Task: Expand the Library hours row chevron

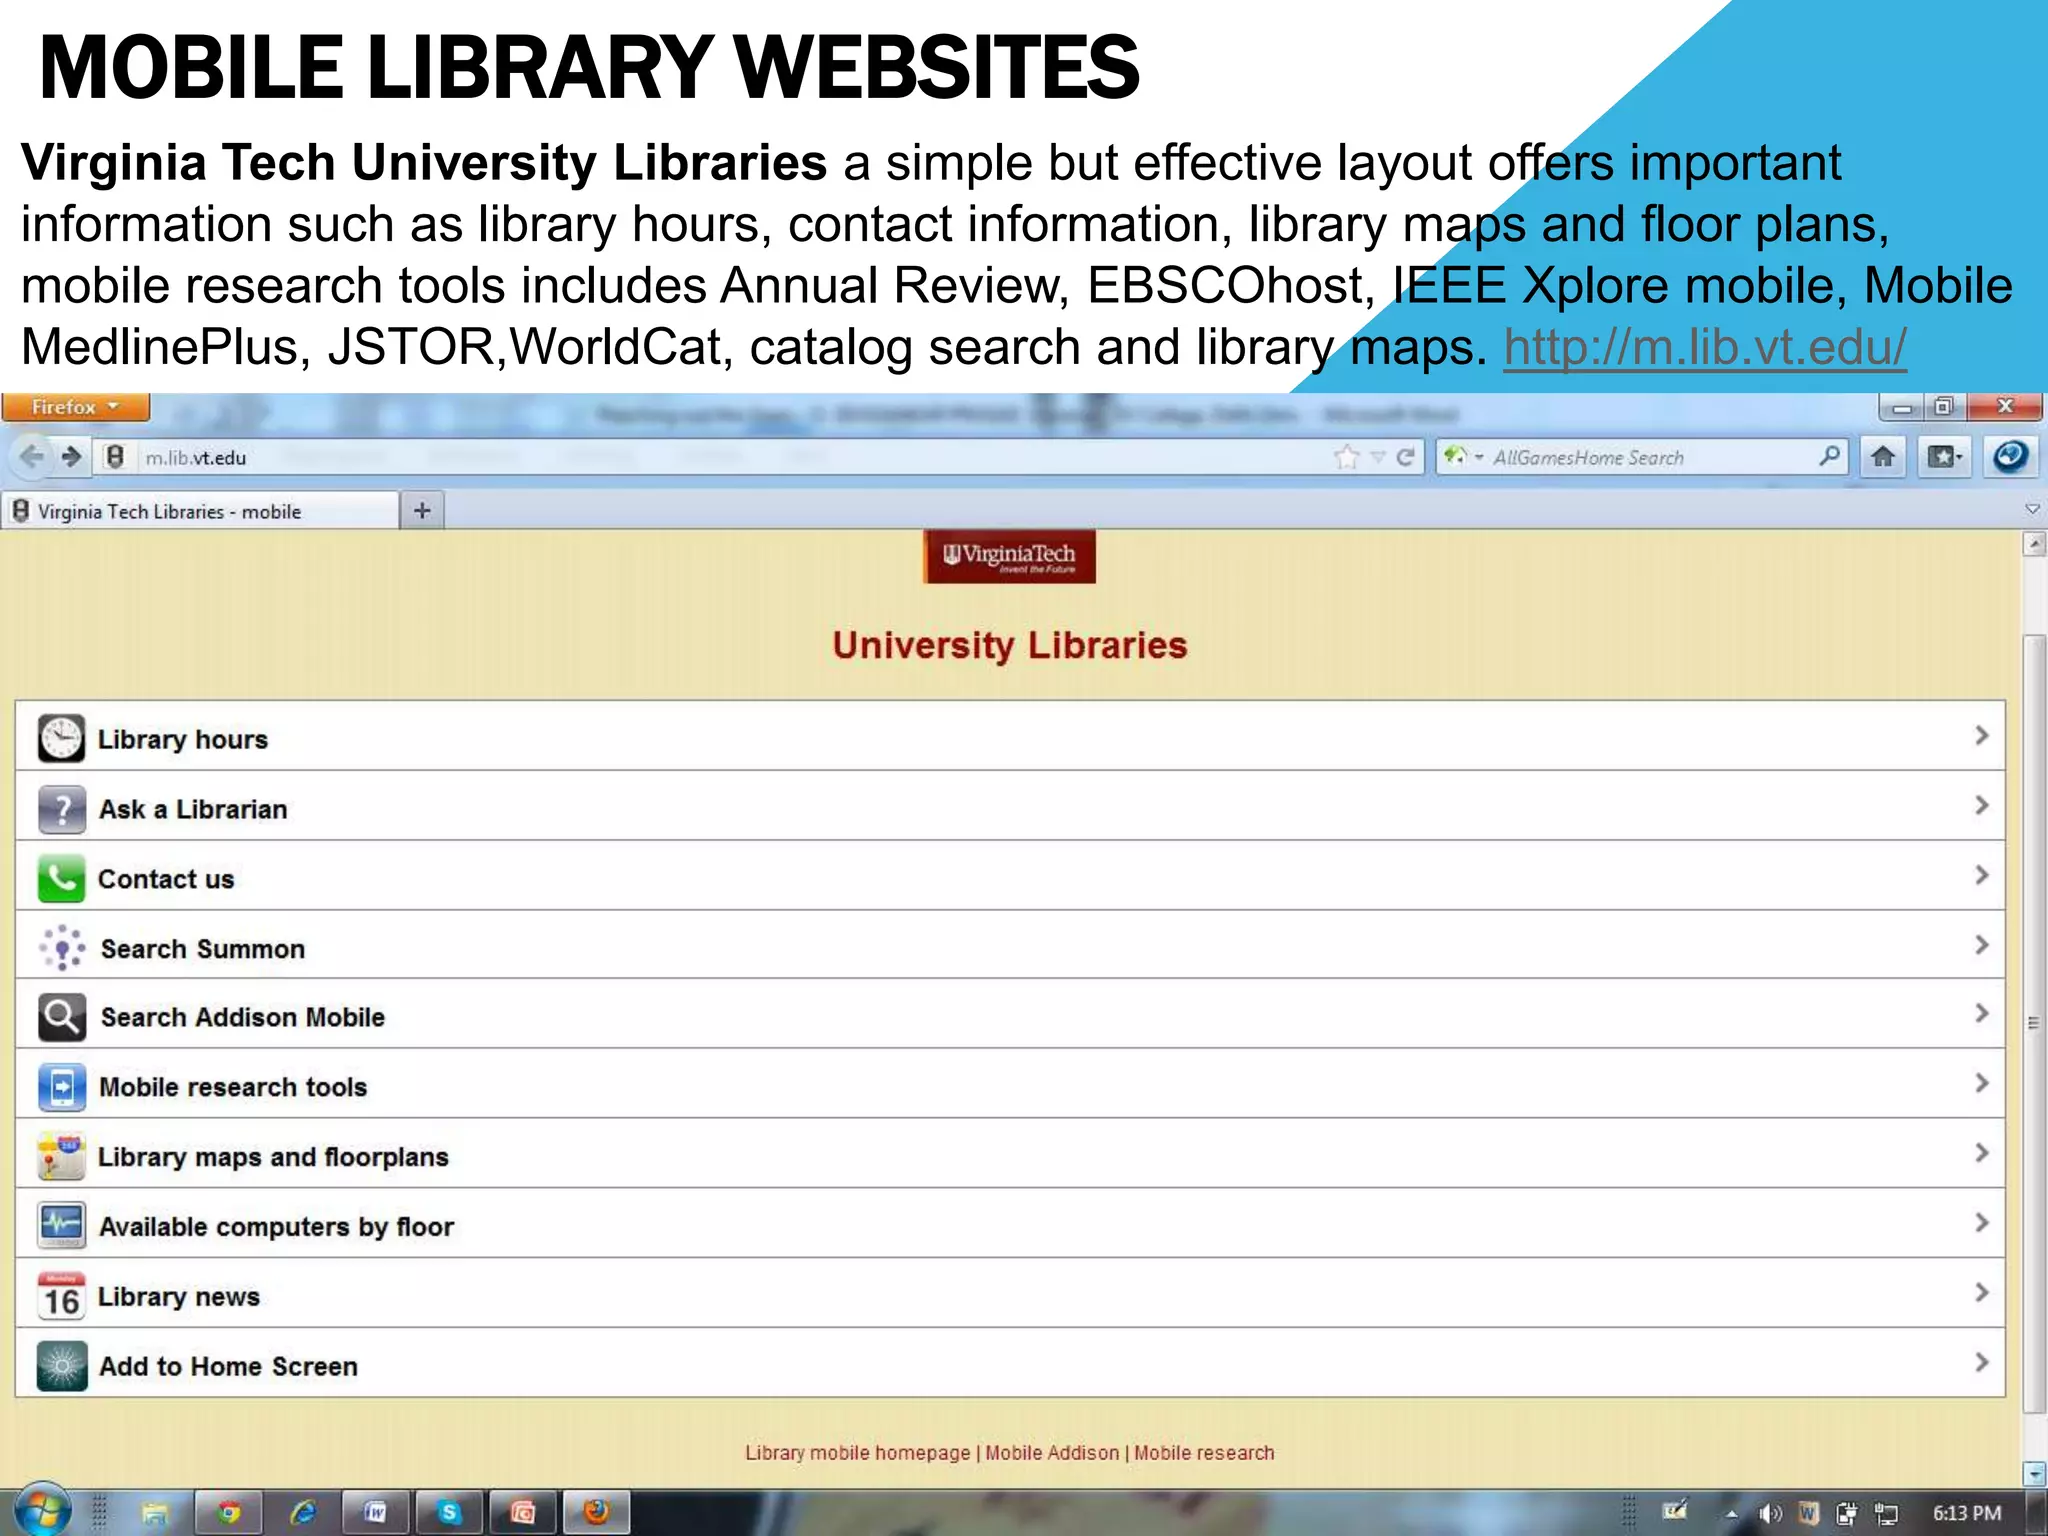Action: coord(1981,736)
